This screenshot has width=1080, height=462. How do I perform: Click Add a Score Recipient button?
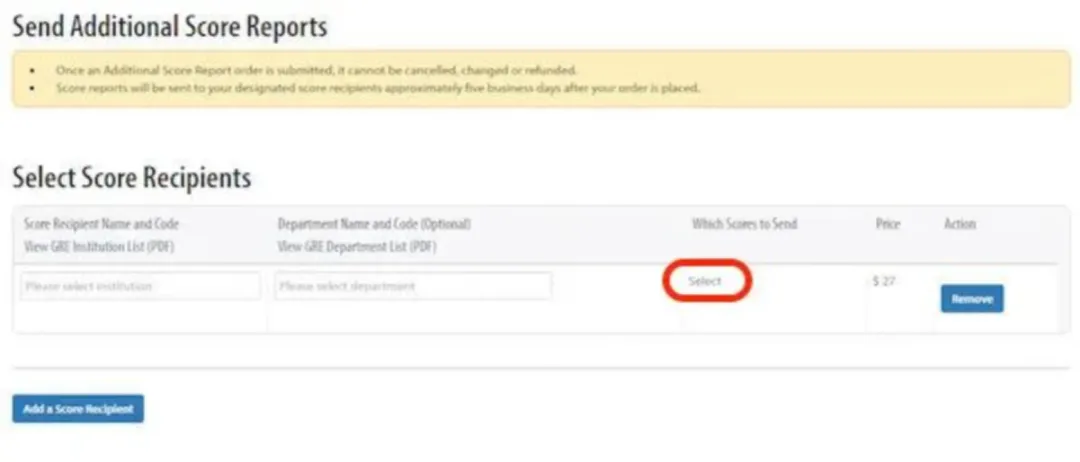(x=78, y=409)
